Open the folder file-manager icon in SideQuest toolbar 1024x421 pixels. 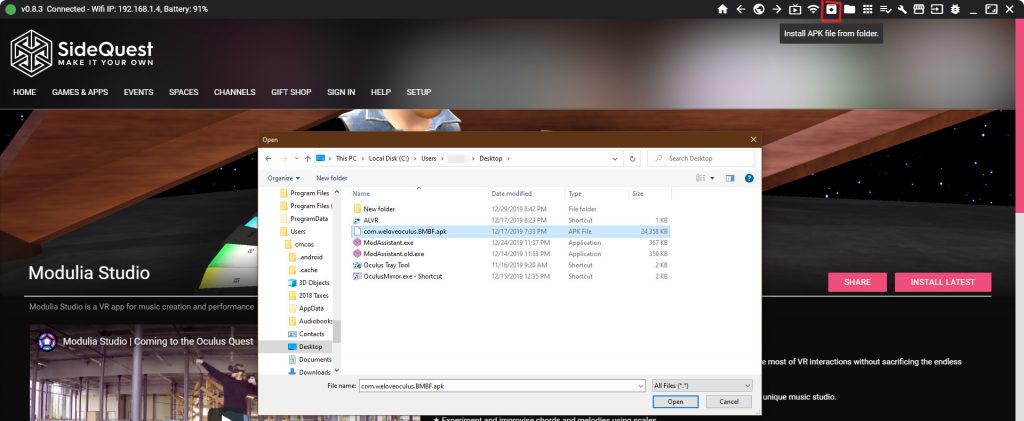click(849, 9)
